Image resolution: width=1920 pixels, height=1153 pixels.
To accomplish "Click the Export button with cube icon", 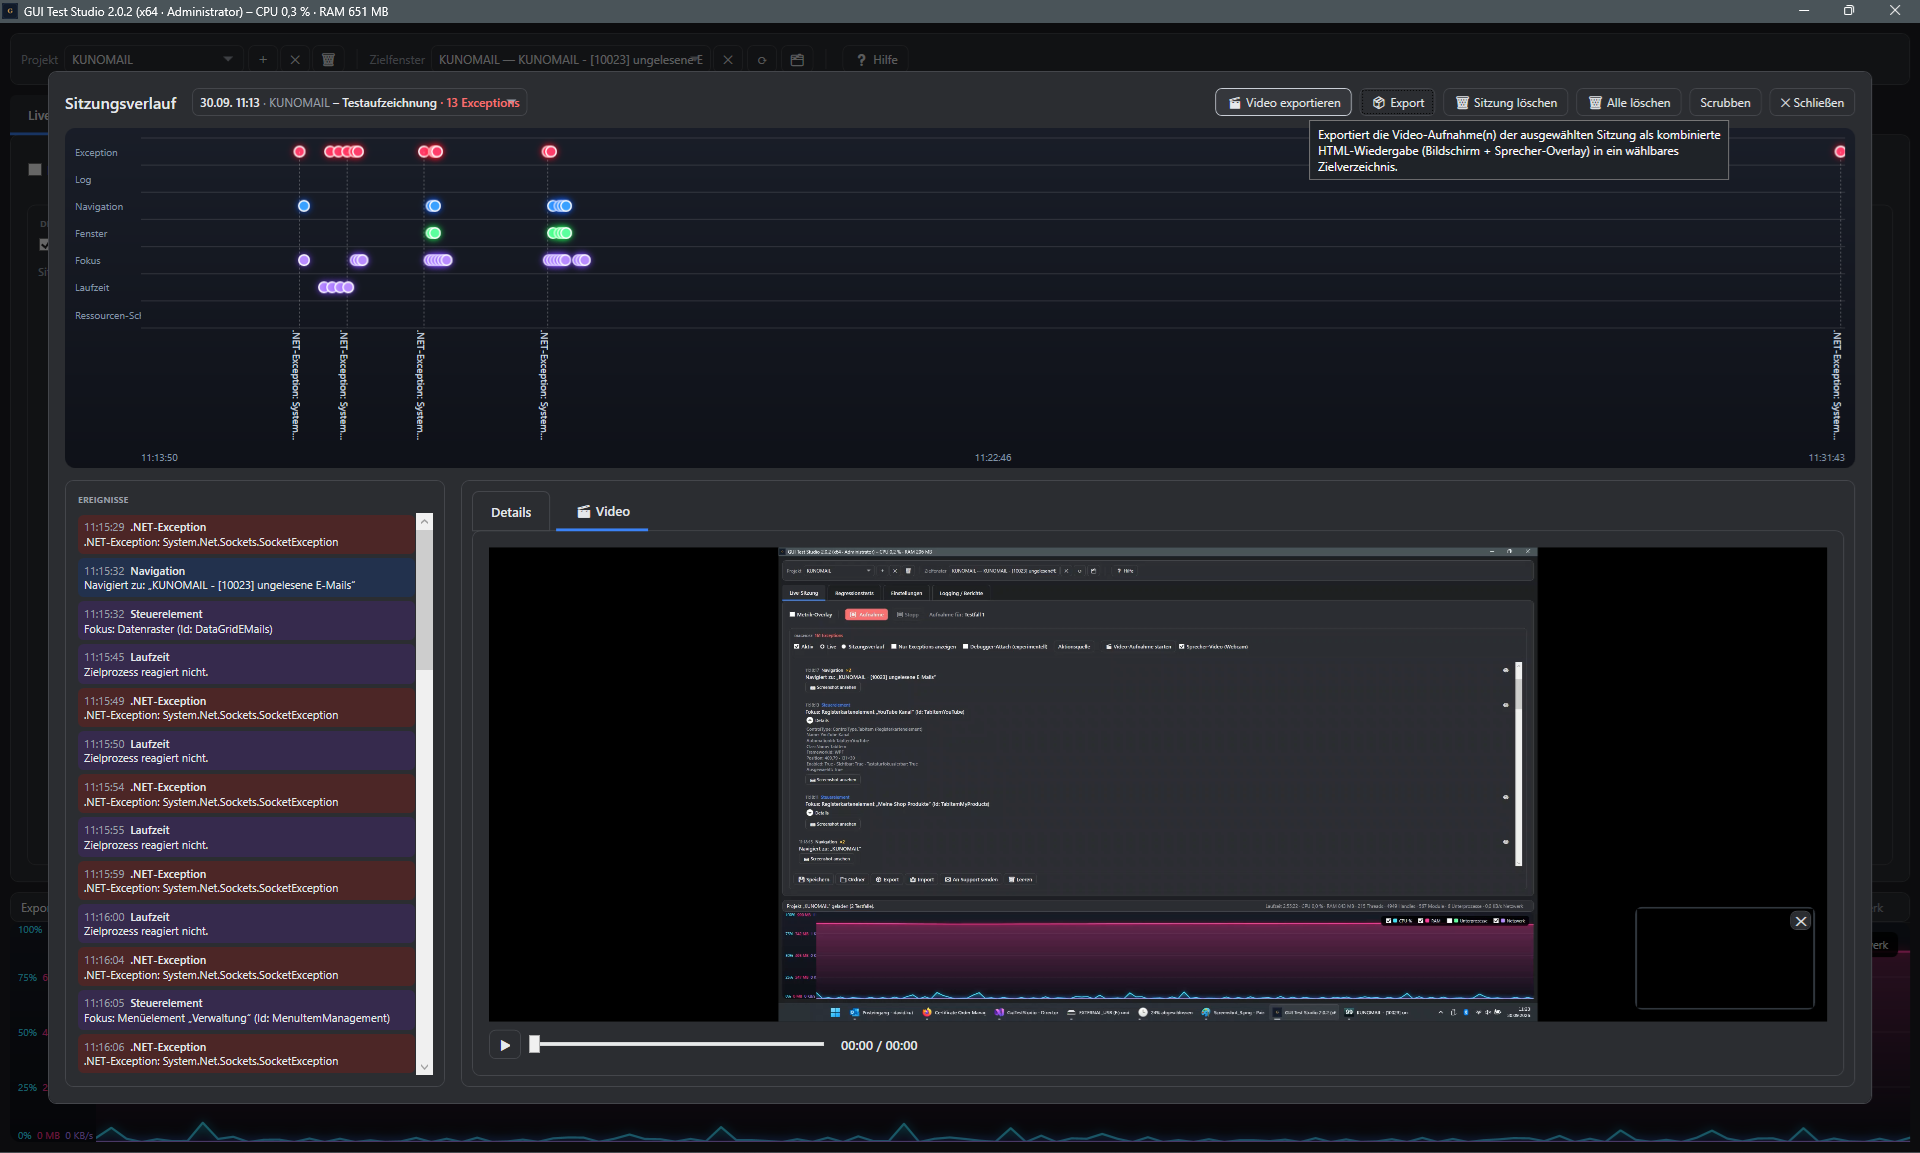I will [1397, 103].
